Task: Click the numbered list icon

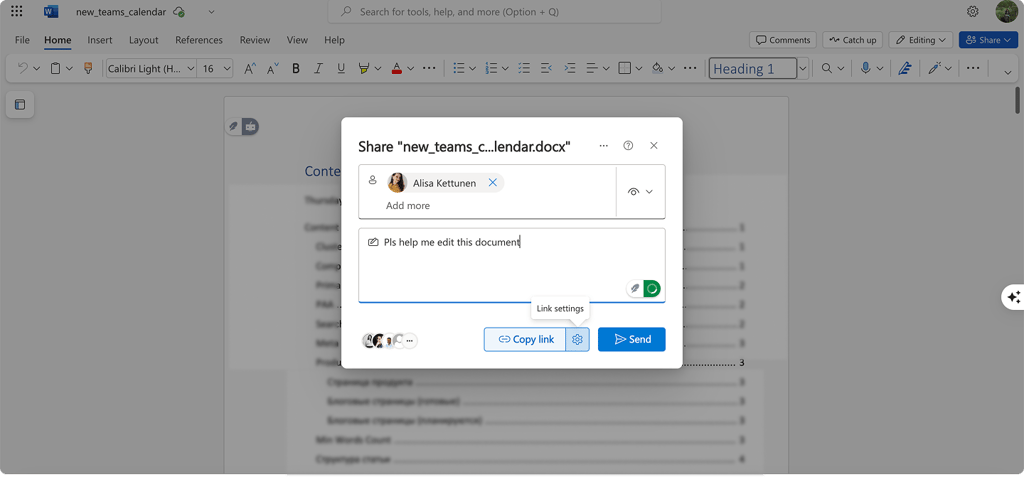Action: tap(492, 68)
